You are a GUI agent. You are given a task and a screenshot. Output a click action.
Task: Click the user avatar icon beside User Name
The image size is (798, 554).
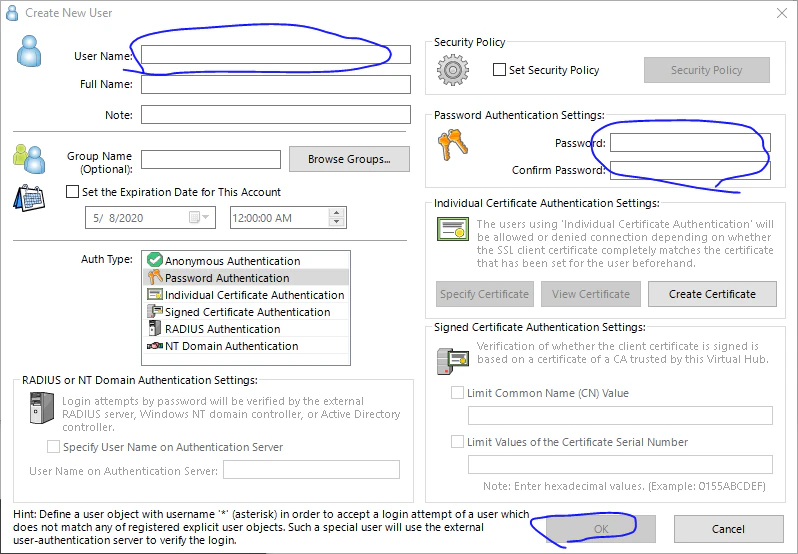click(29, 51)
